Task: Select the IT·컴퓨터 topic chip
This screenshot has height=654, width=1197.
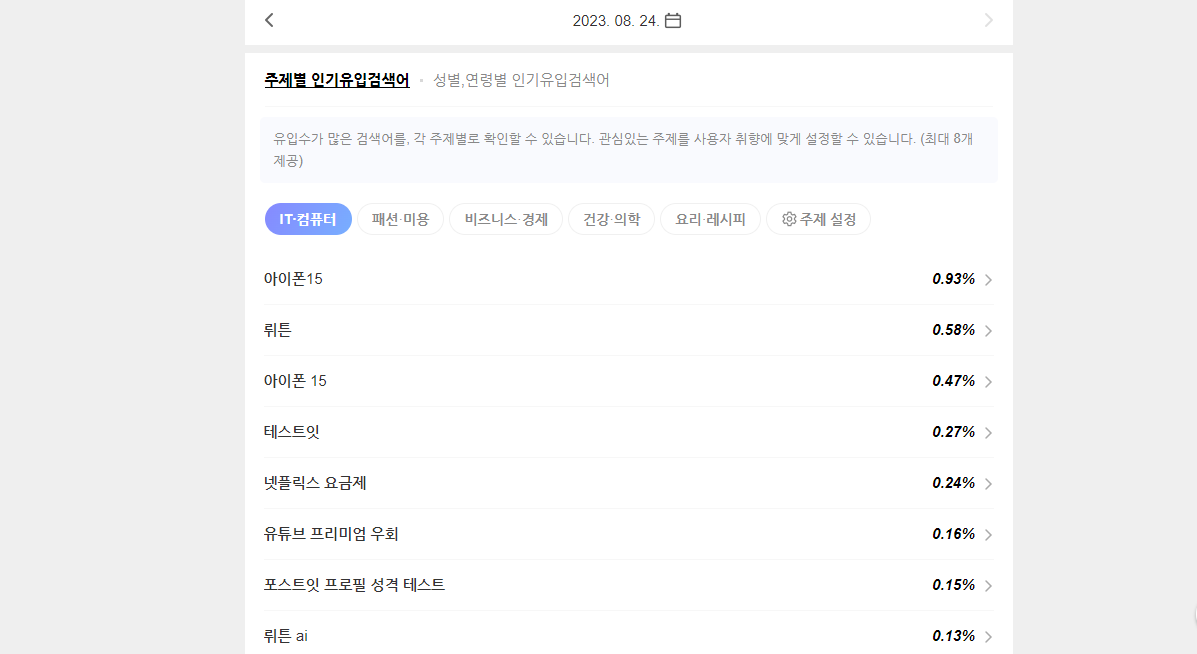Action: pos(308,219)
